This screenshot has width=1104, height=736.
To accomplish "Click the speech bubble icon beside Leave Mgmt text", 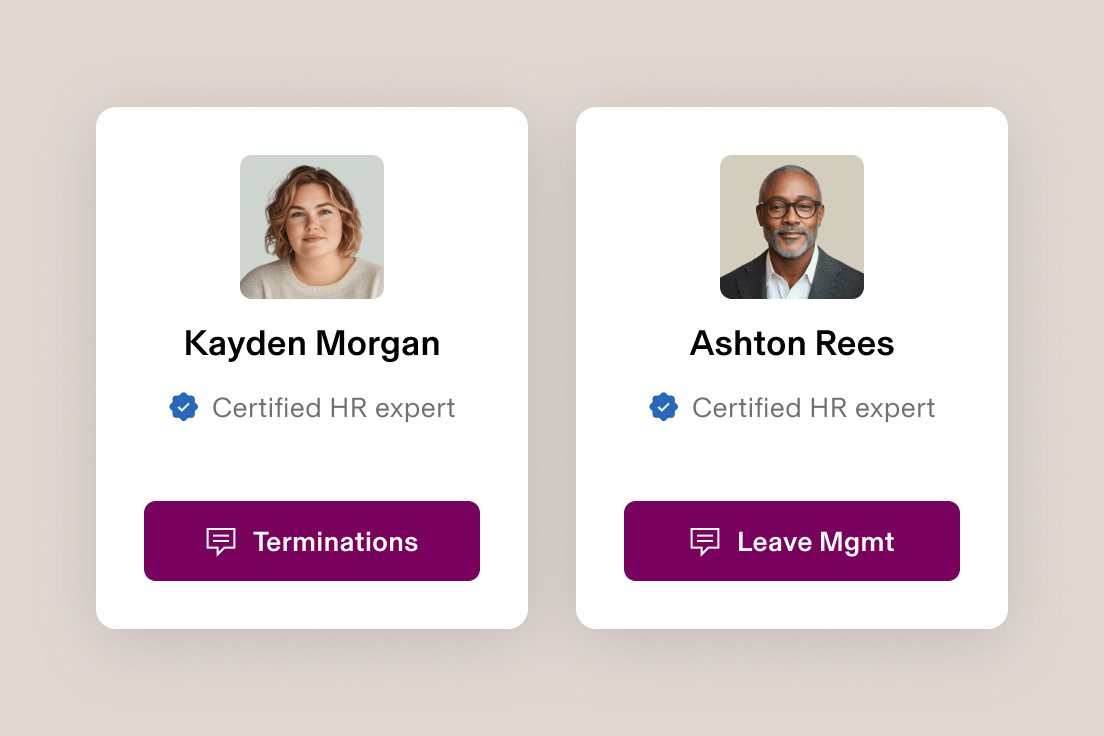I will tap(703, 541).
